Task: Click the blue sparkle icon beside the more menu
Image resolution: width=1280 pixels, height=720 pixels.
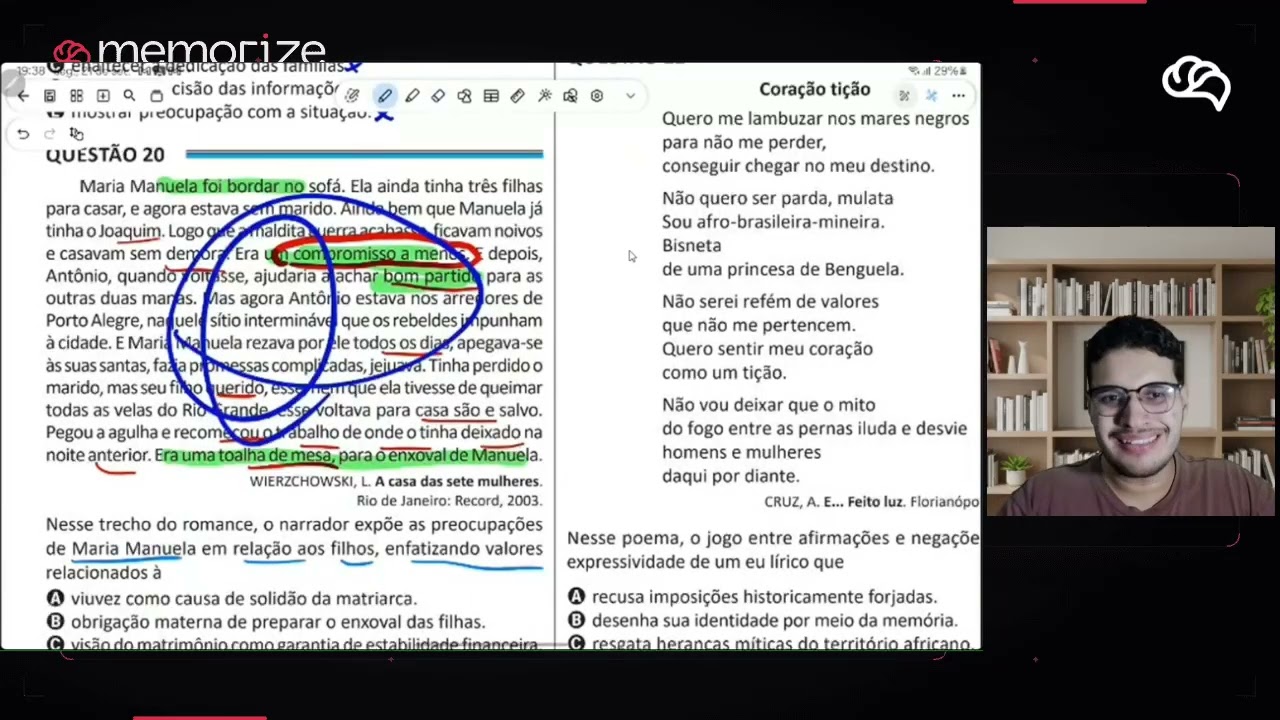Action: [931, 96]
